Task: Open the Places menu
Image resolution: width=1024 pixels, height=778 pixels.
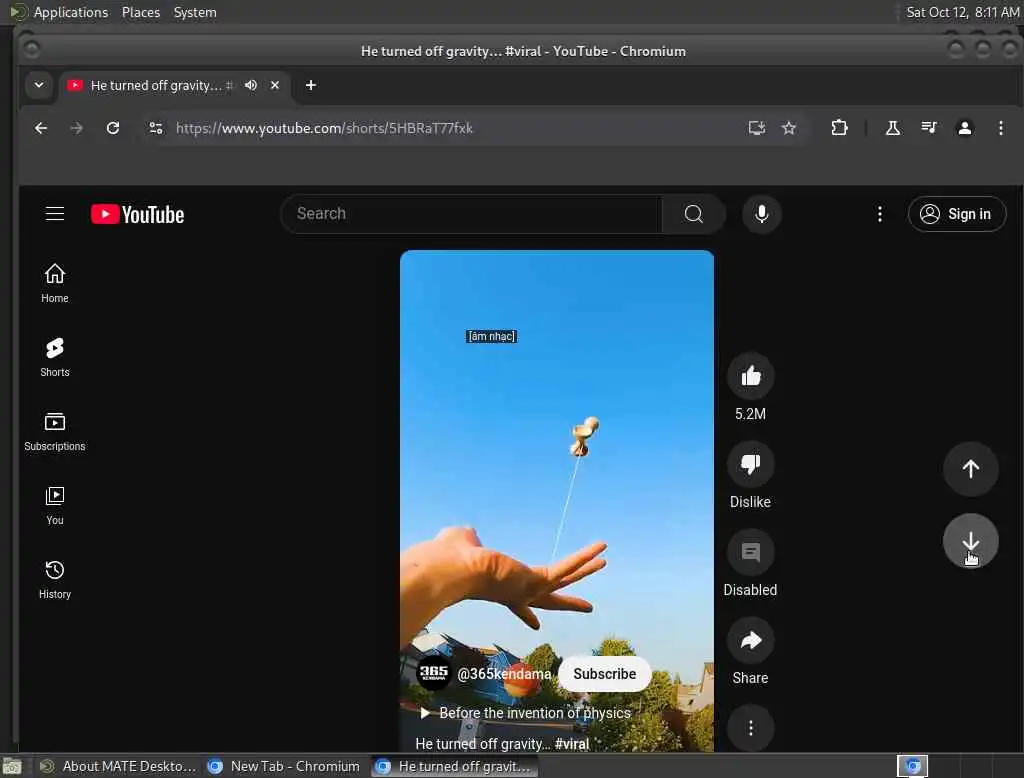Action: tap(140, 12)
